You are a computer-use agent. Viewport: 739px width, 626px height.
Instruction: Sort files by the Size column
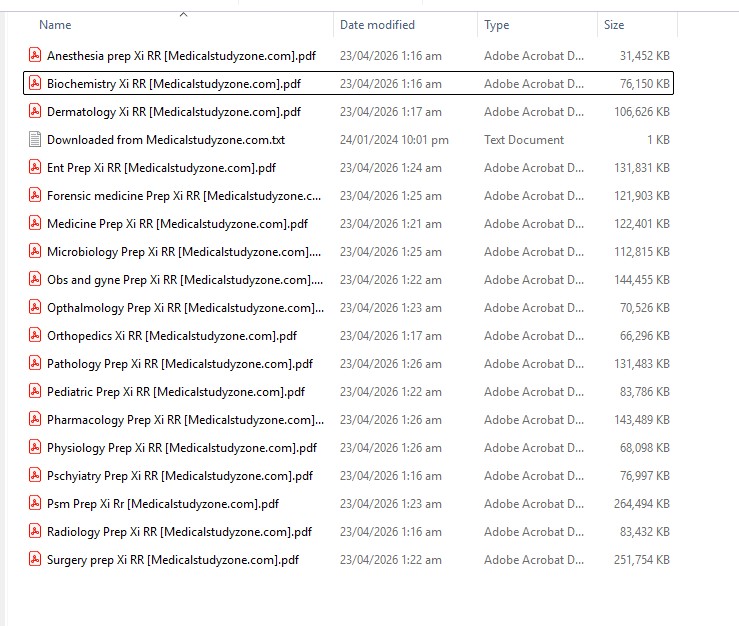pos(614,25)
